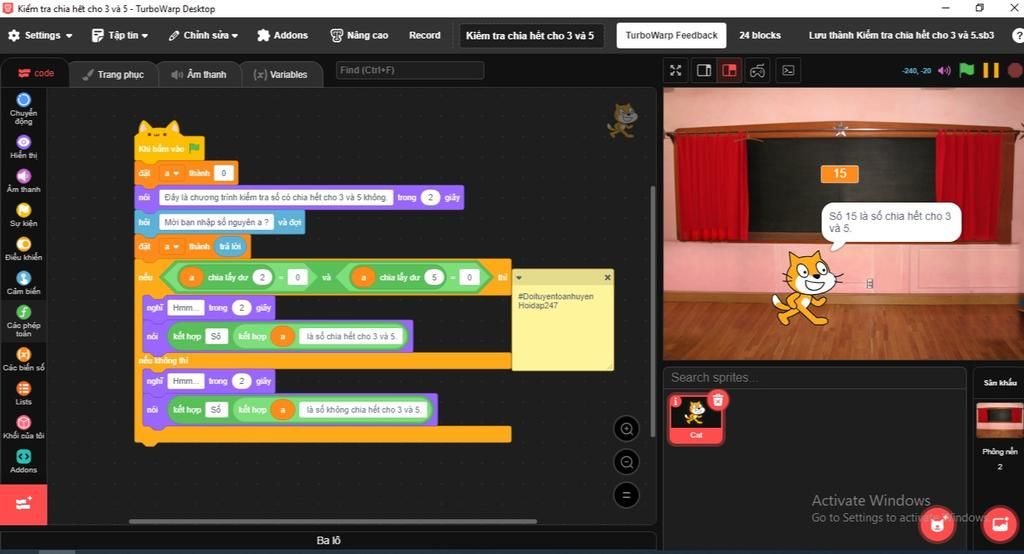
Task: Open the Hiển thị block category
Action: point(24,146)
